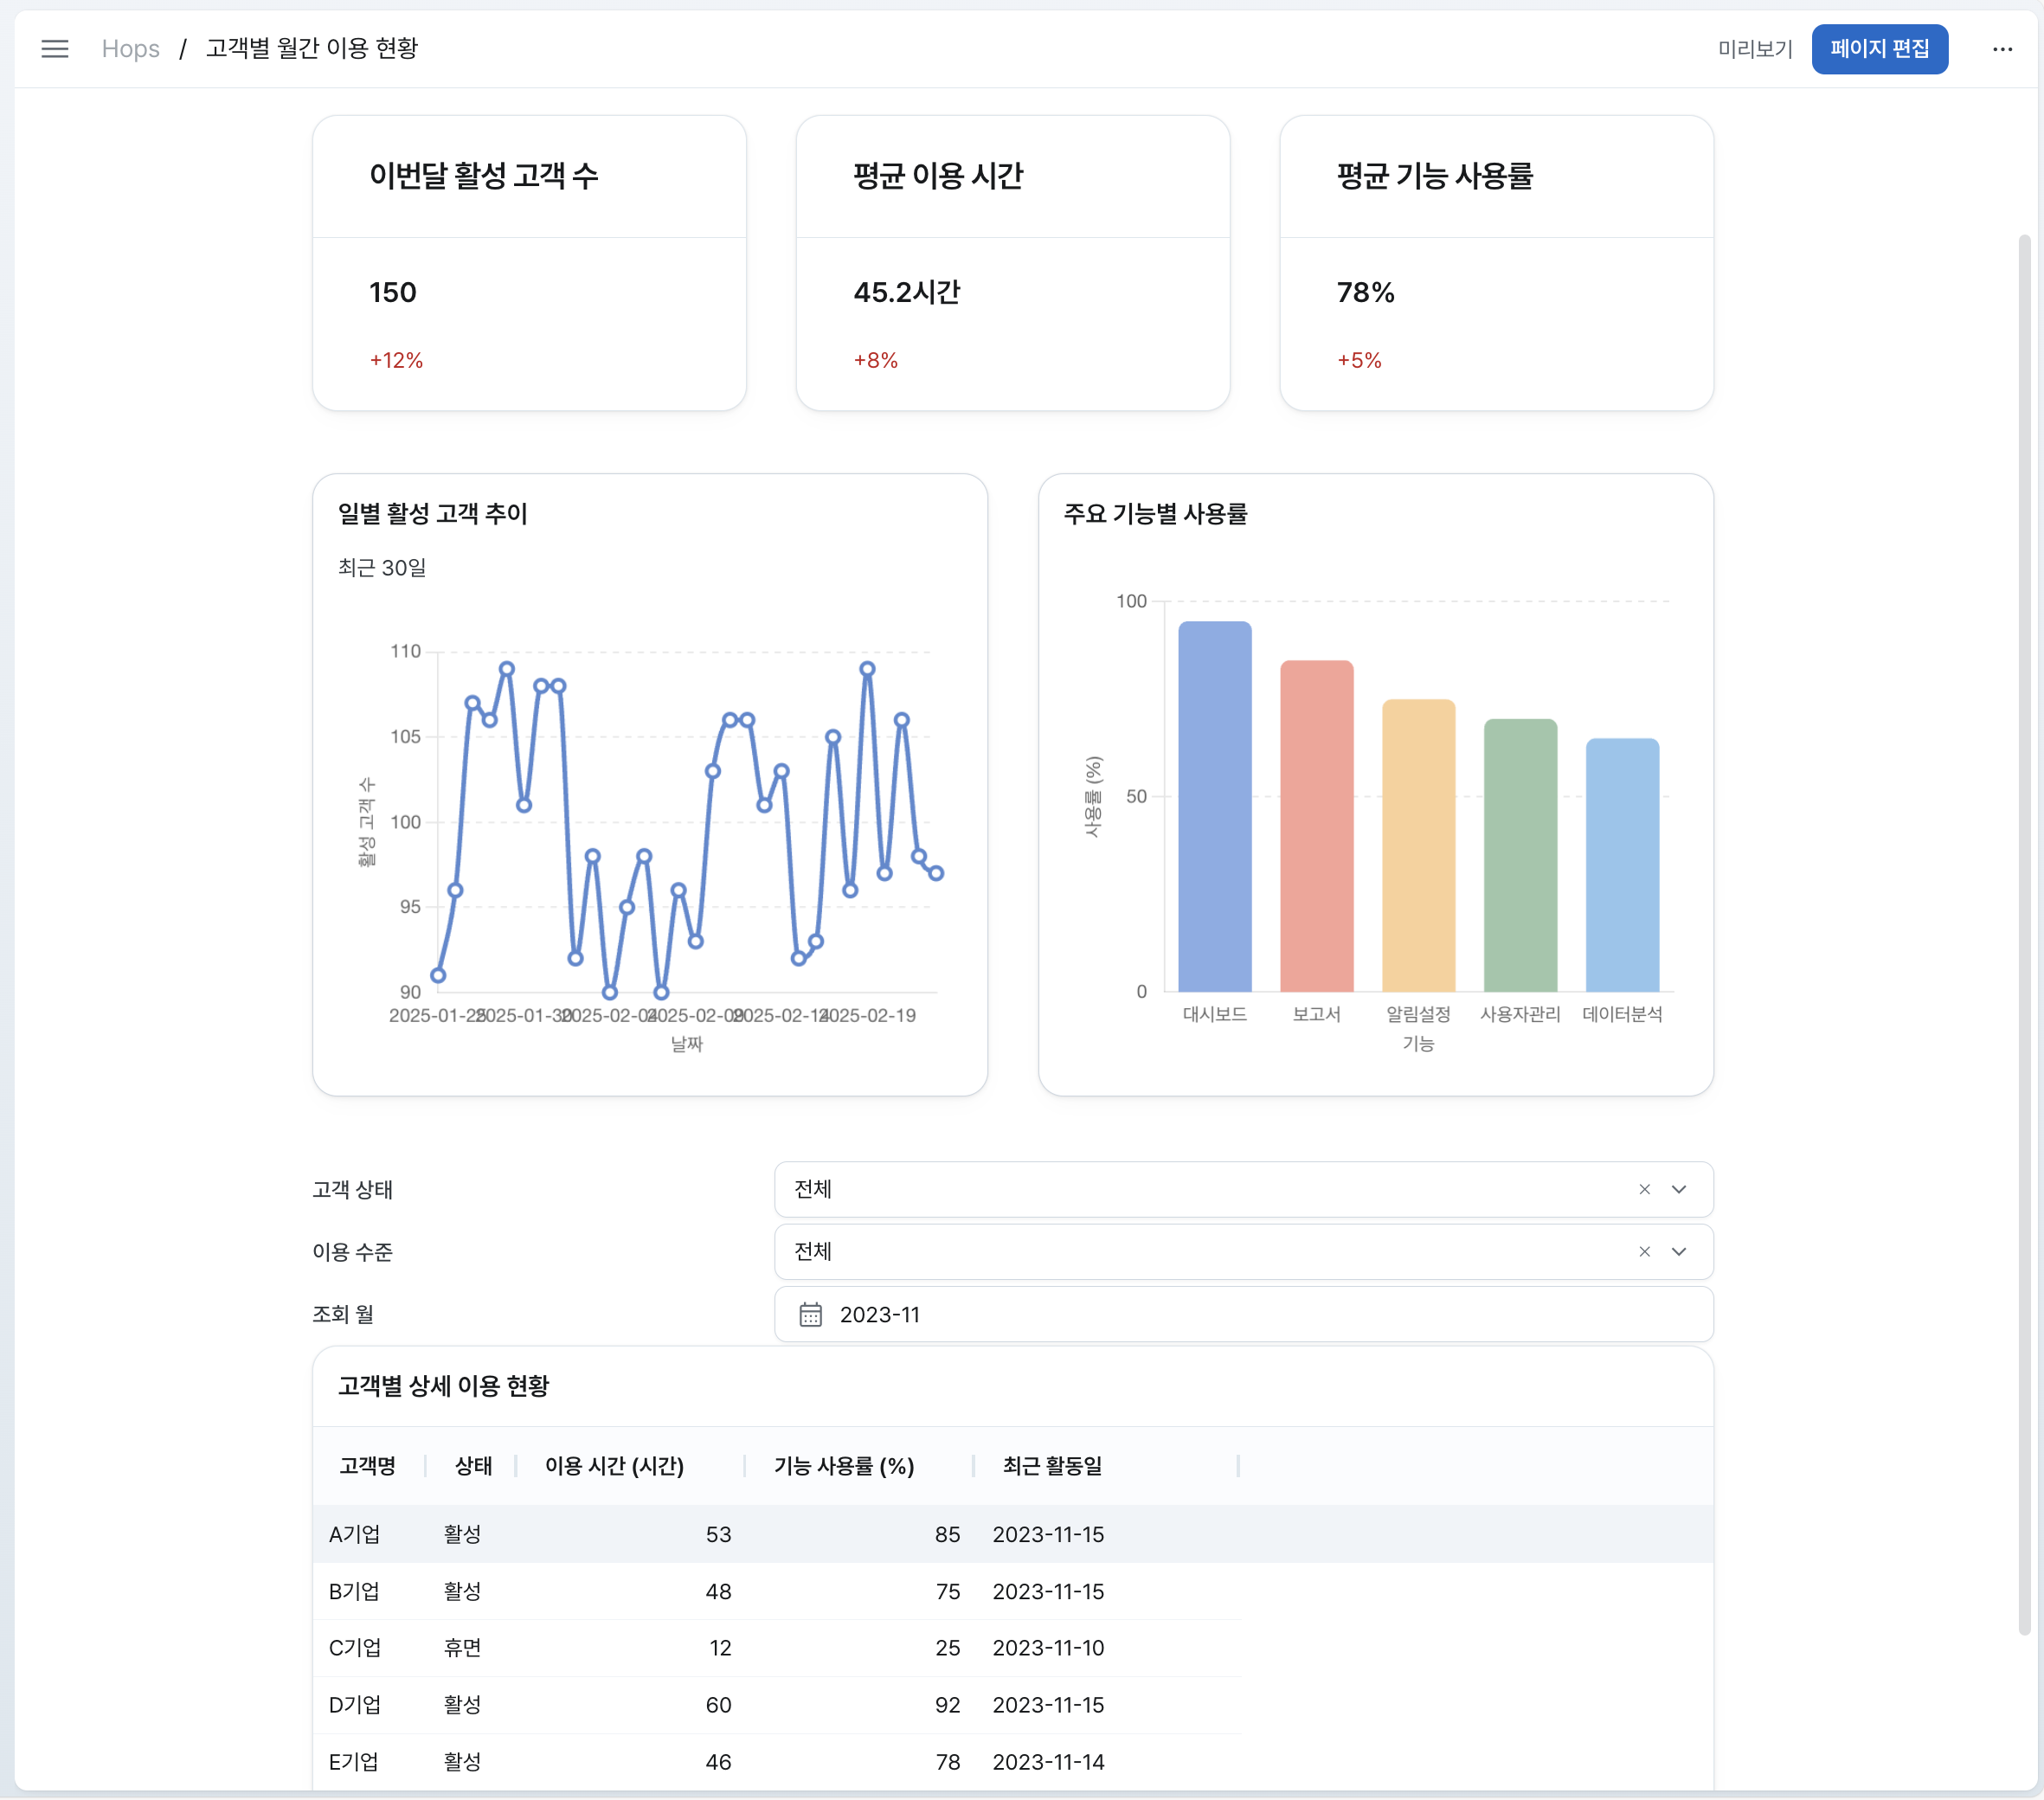Click the 92 usage rate cell for D기업
This screenshot has height=1800, width=2044.
[x=947, y=1704]
